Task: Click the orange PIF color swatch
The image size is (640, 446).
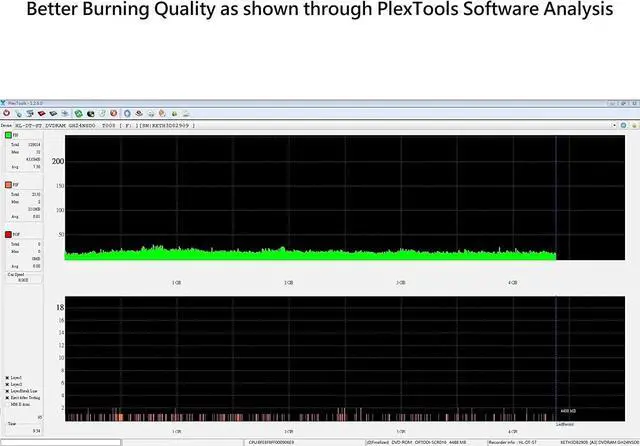Action: [8, 185]
